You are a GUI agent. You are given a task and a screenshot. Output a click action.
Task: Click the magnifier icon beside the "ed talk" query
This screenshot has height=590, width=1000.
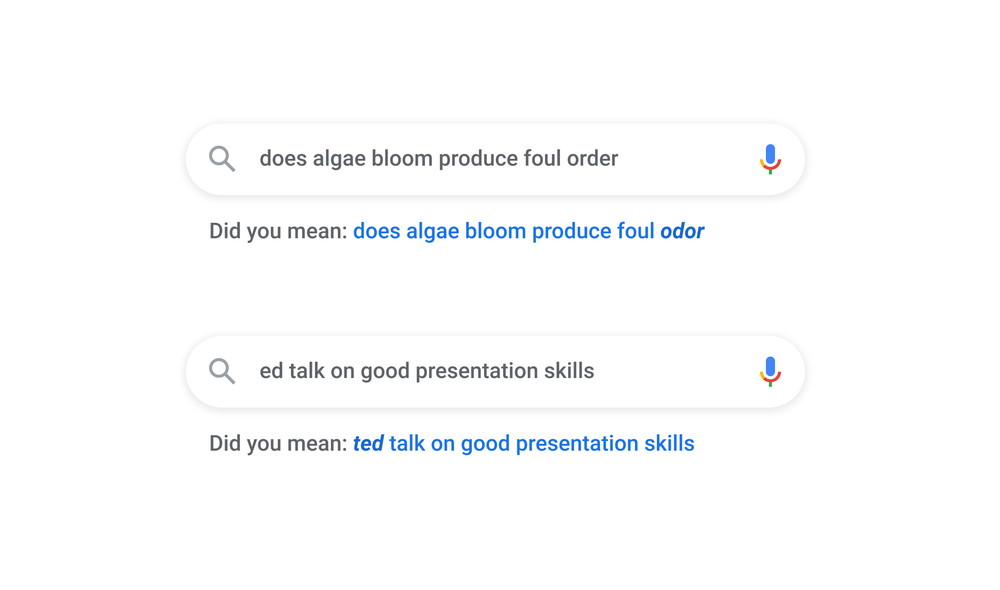222,370
